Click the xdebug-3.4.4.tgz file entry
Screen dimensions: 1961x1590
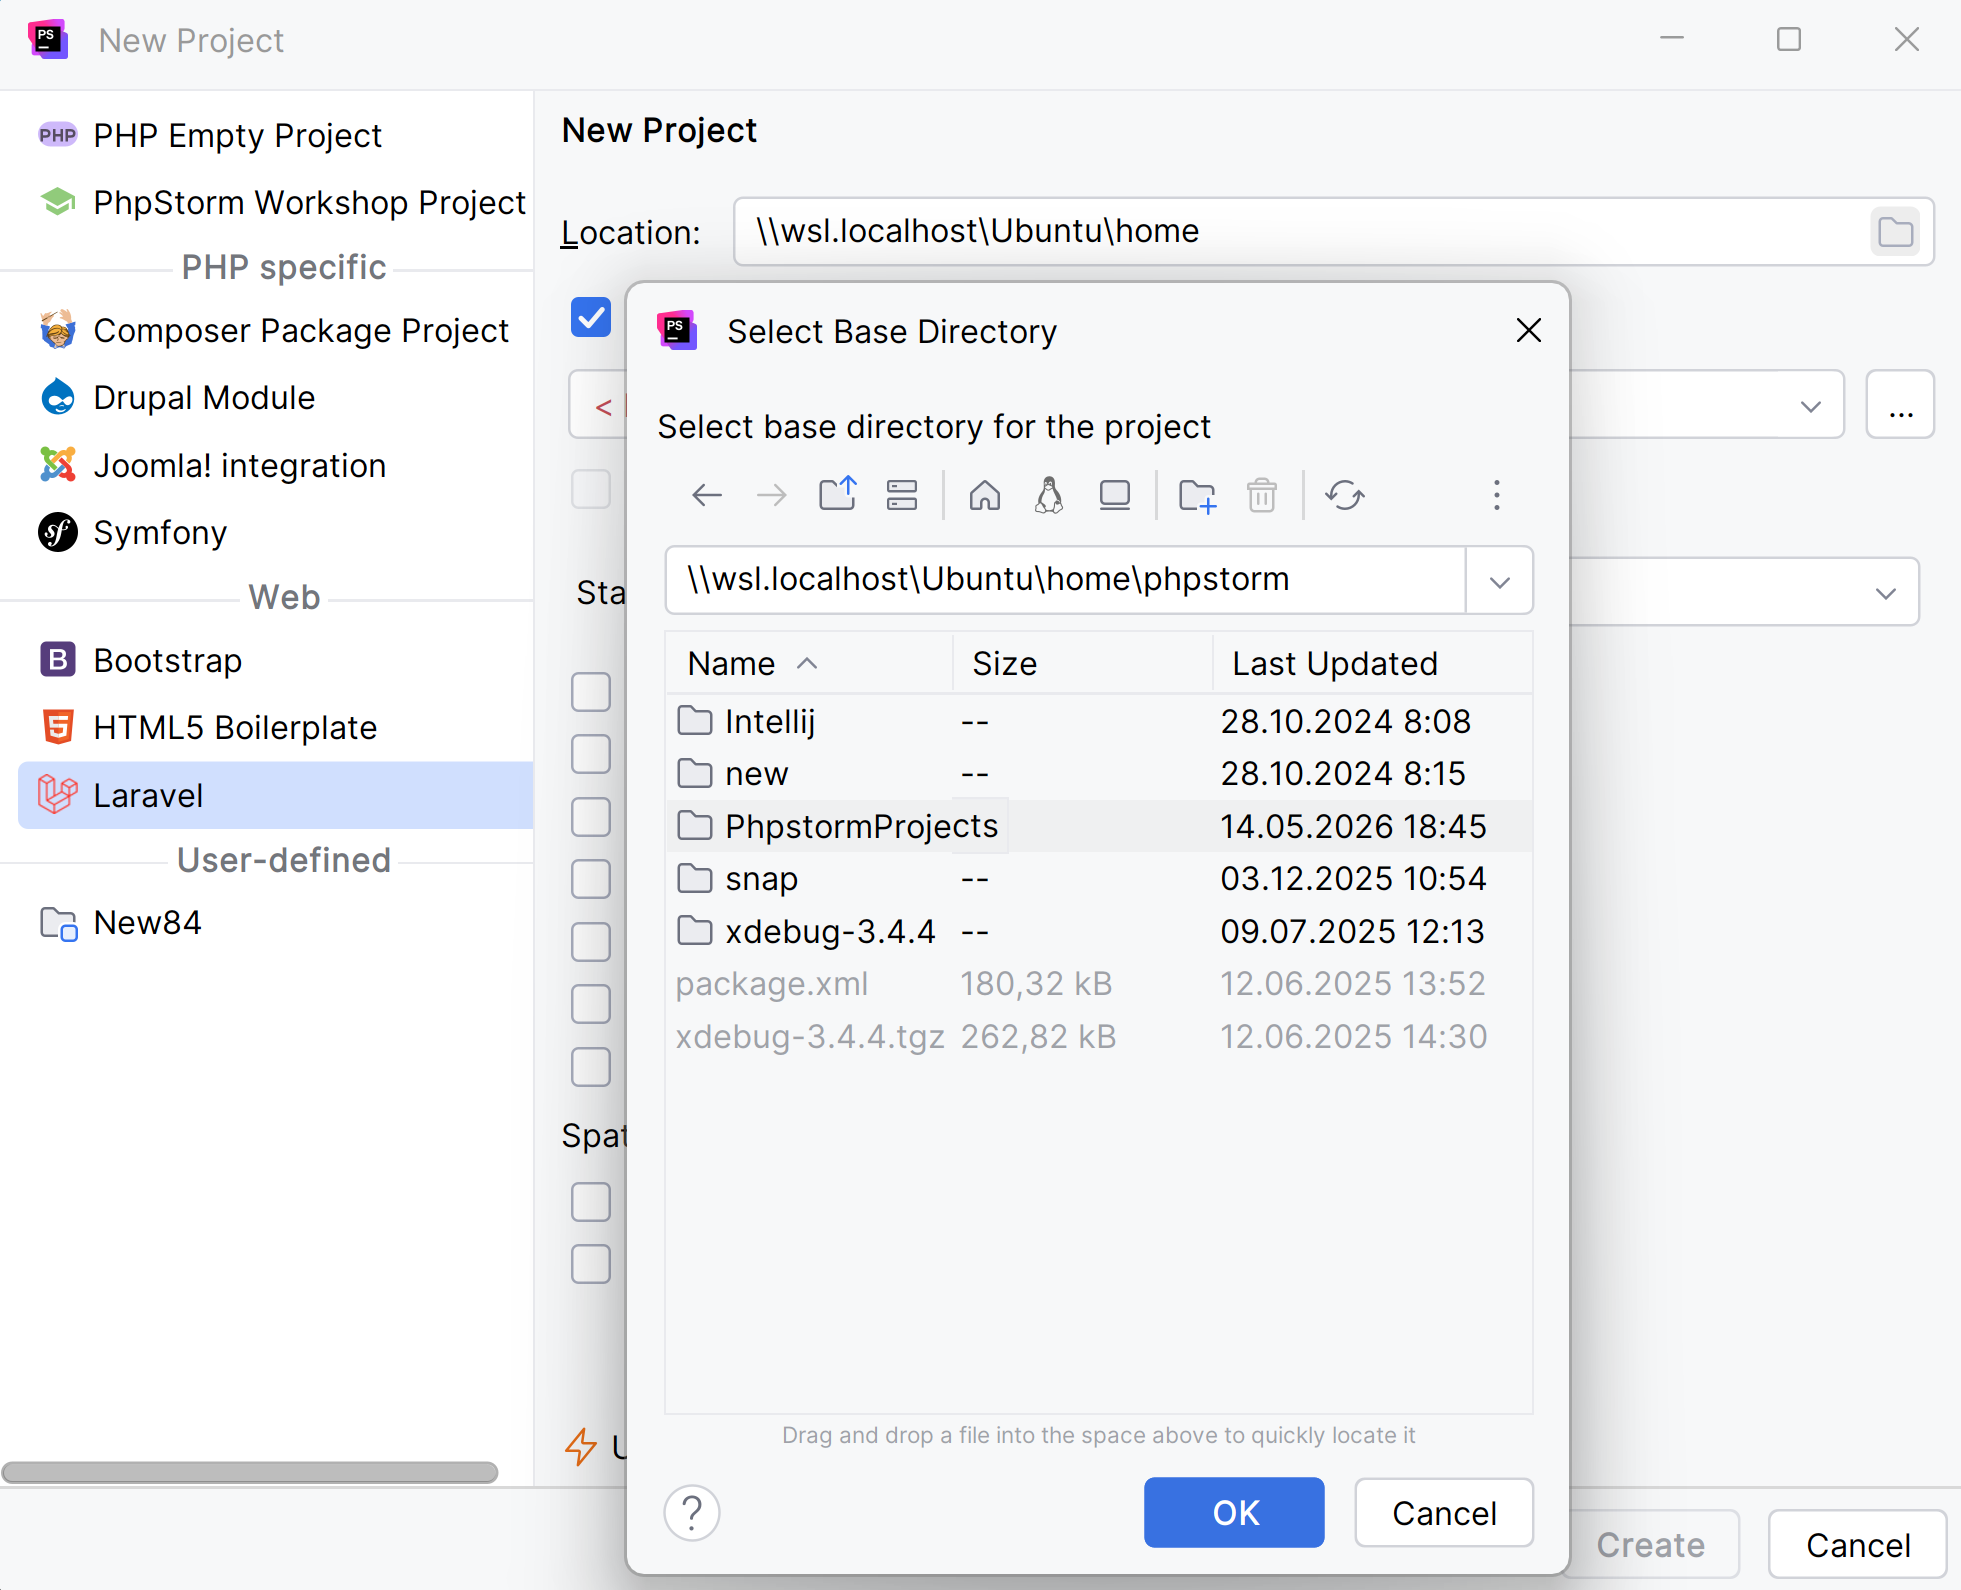(x=1098, y=1036)
